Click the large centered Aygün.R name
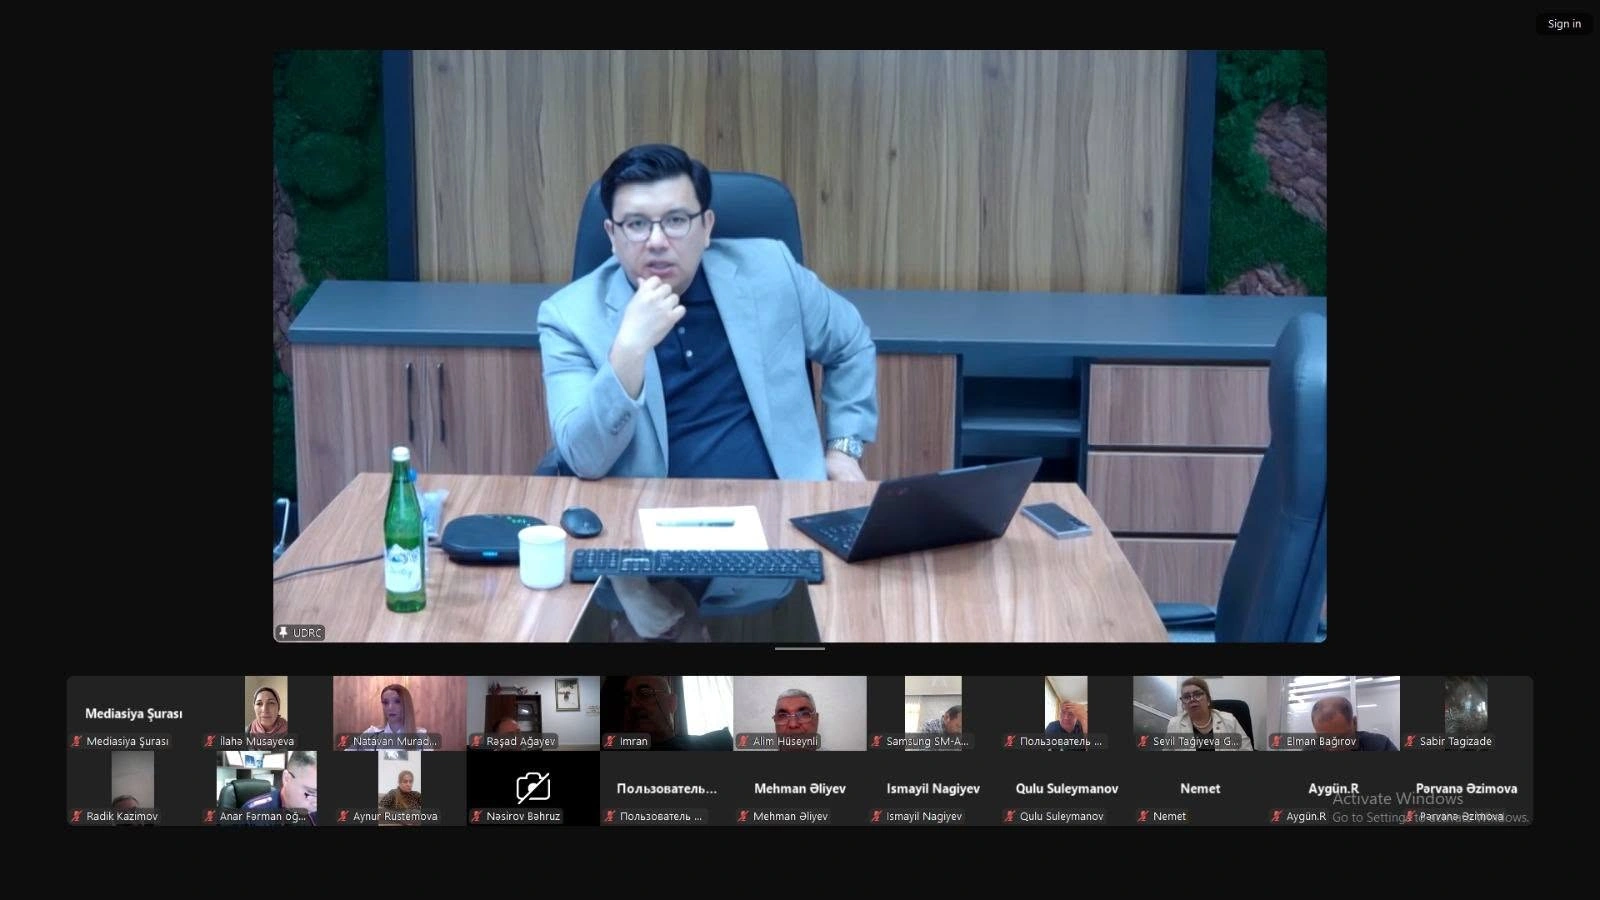Viewport: 1600px width, 900px height. pyautogui.click(x=1333, y=788)
